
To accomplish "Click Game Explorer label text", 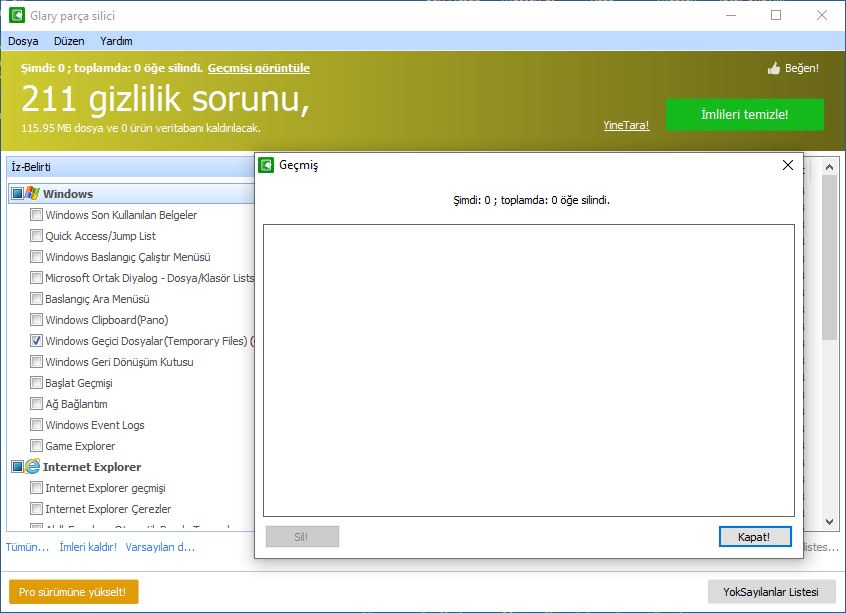I will tap(80, 446).
